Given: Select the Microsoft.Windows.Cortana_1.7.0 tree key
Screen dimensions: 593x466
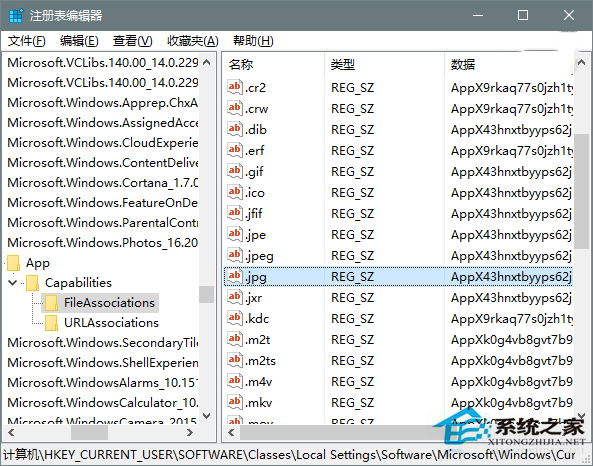Looking at the screenshot, I should click(102, 183).
